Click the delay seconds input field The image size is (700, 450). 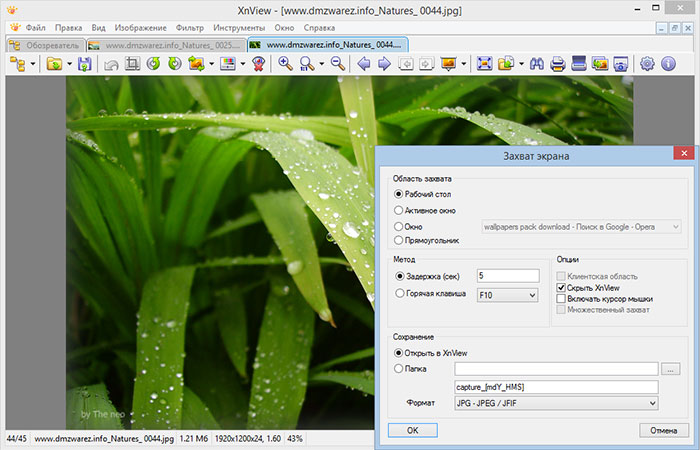[x=508, y=275]
